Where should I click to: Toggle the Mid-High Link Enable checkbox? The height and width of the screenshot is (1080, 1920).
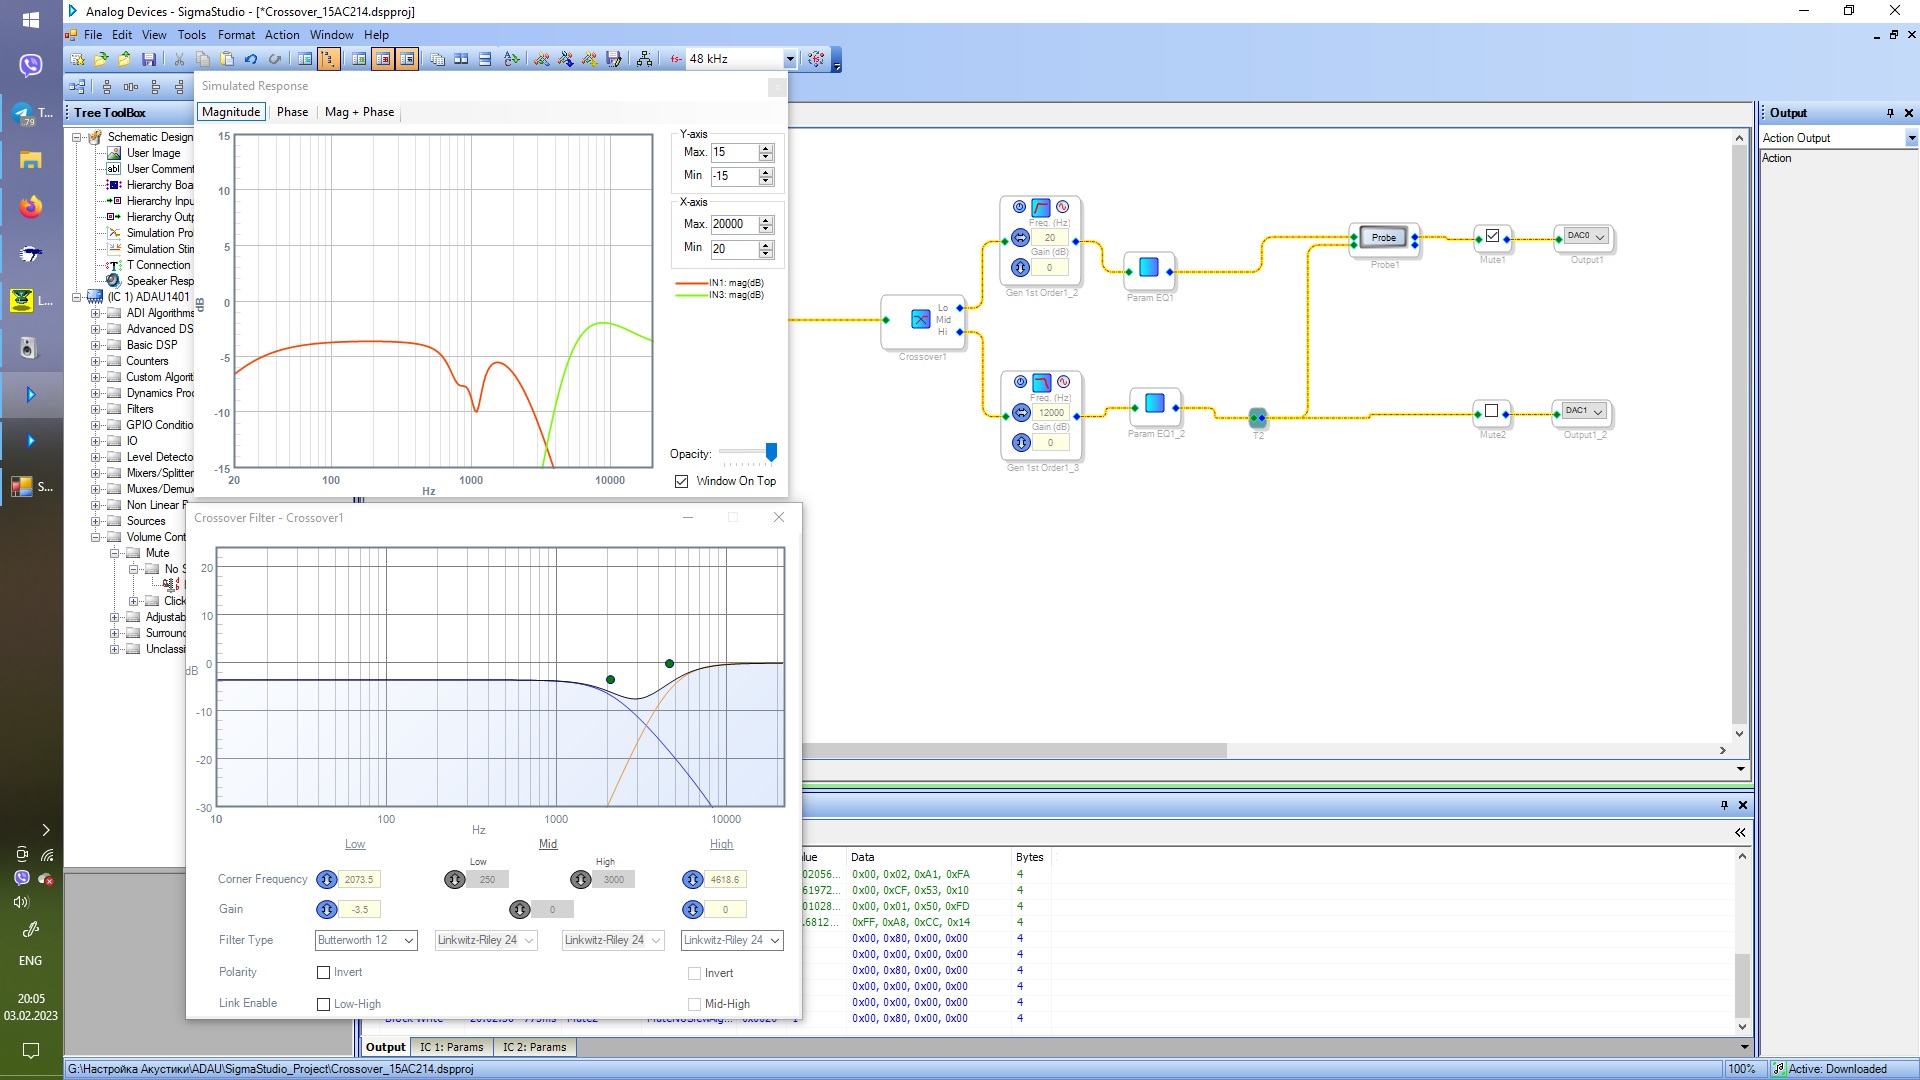coord(695,1004)
